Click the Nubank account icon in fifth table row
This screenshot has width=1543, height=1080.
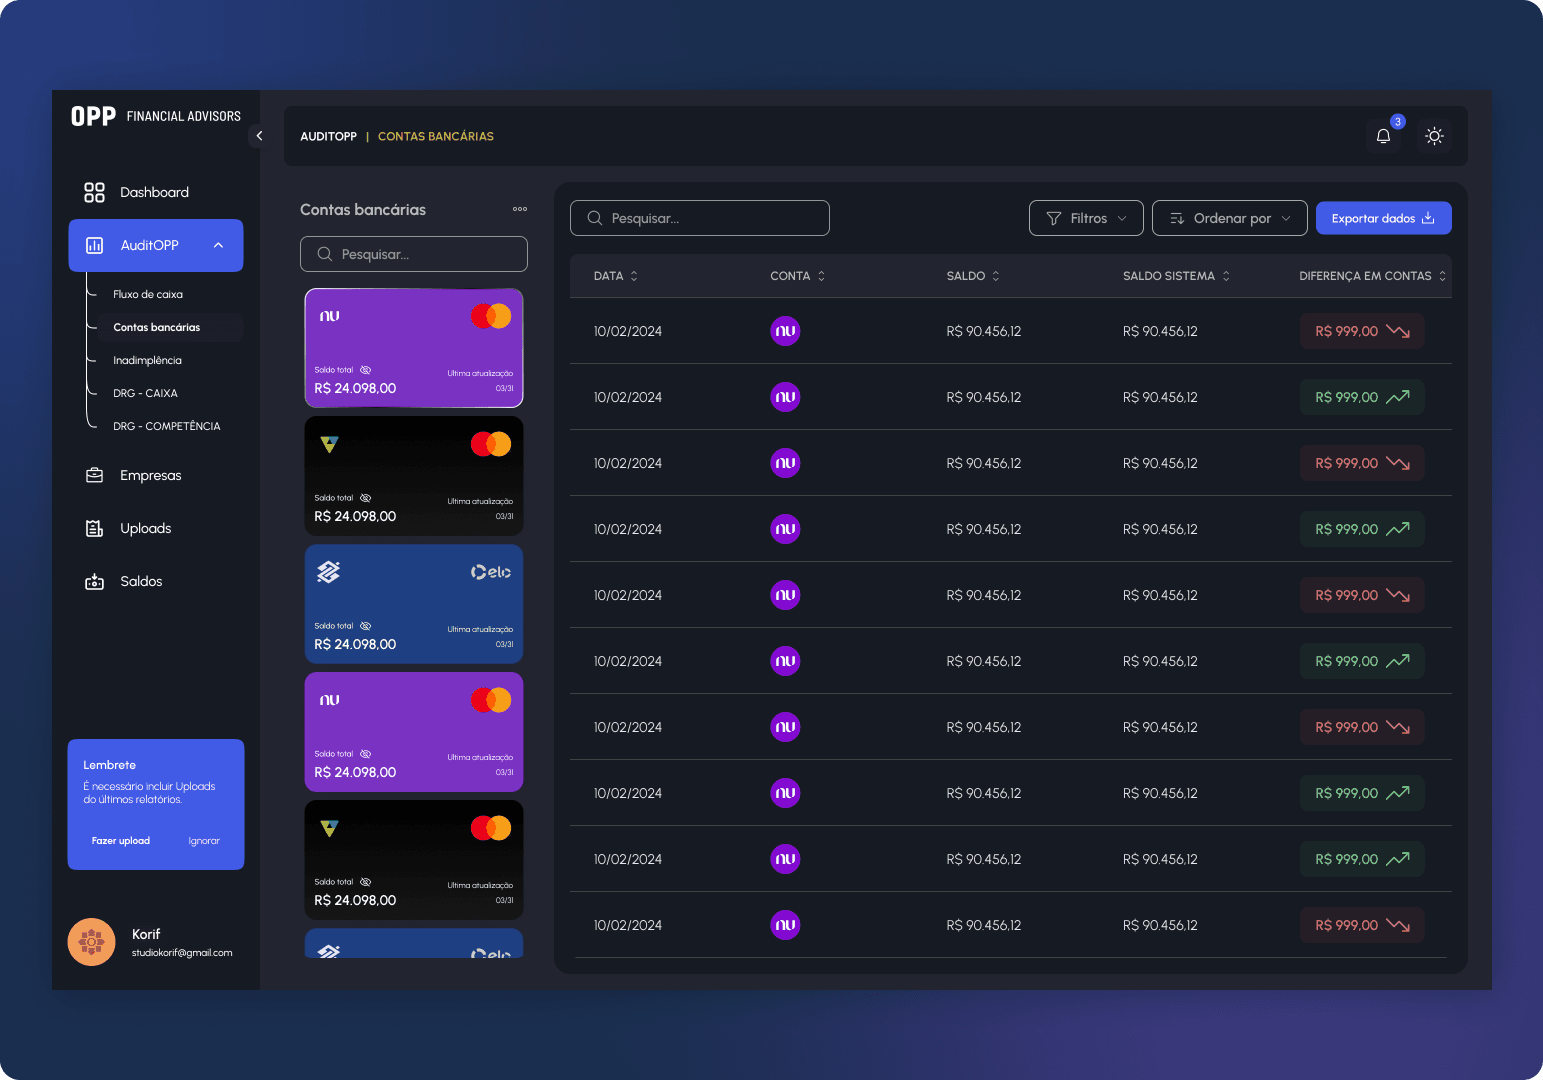(x=785, y=595)
